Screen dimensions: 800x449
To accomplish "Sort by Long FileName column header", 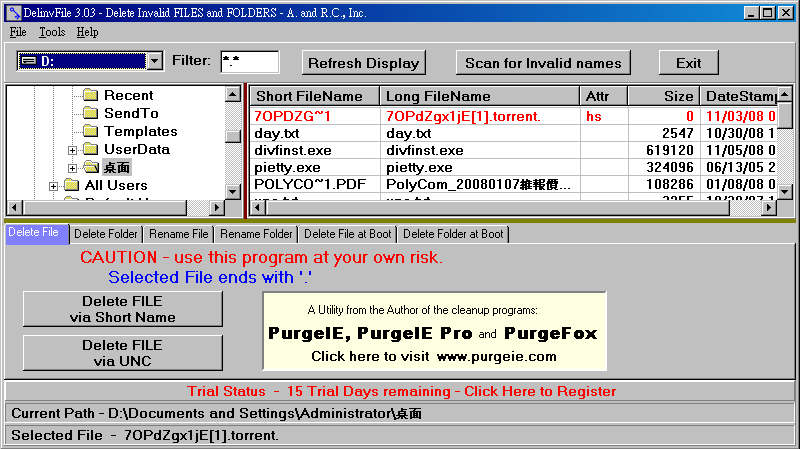I will pos(480,96).
